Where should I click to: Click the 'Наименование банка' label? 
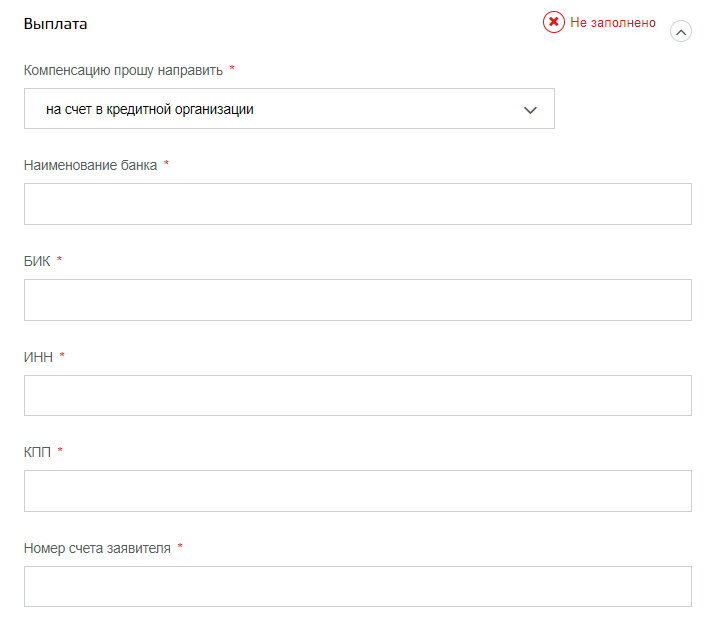(x=90, y=165)
